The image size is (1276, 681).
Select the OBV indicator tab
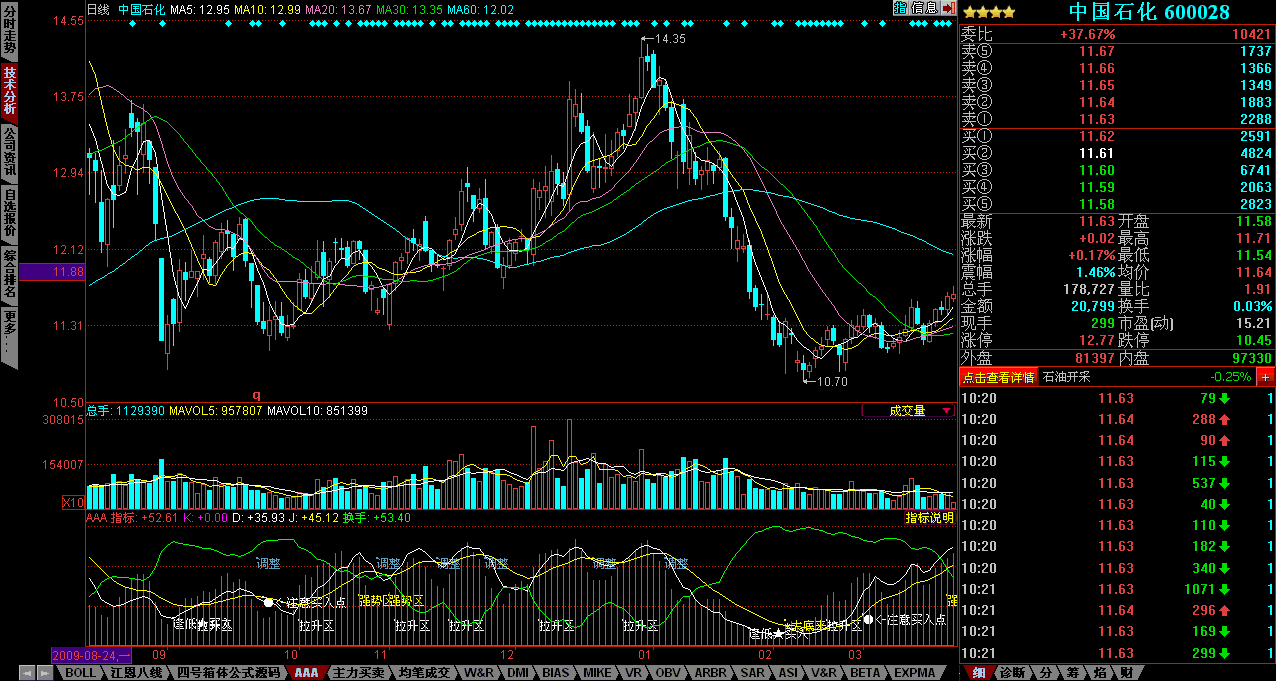668,673
